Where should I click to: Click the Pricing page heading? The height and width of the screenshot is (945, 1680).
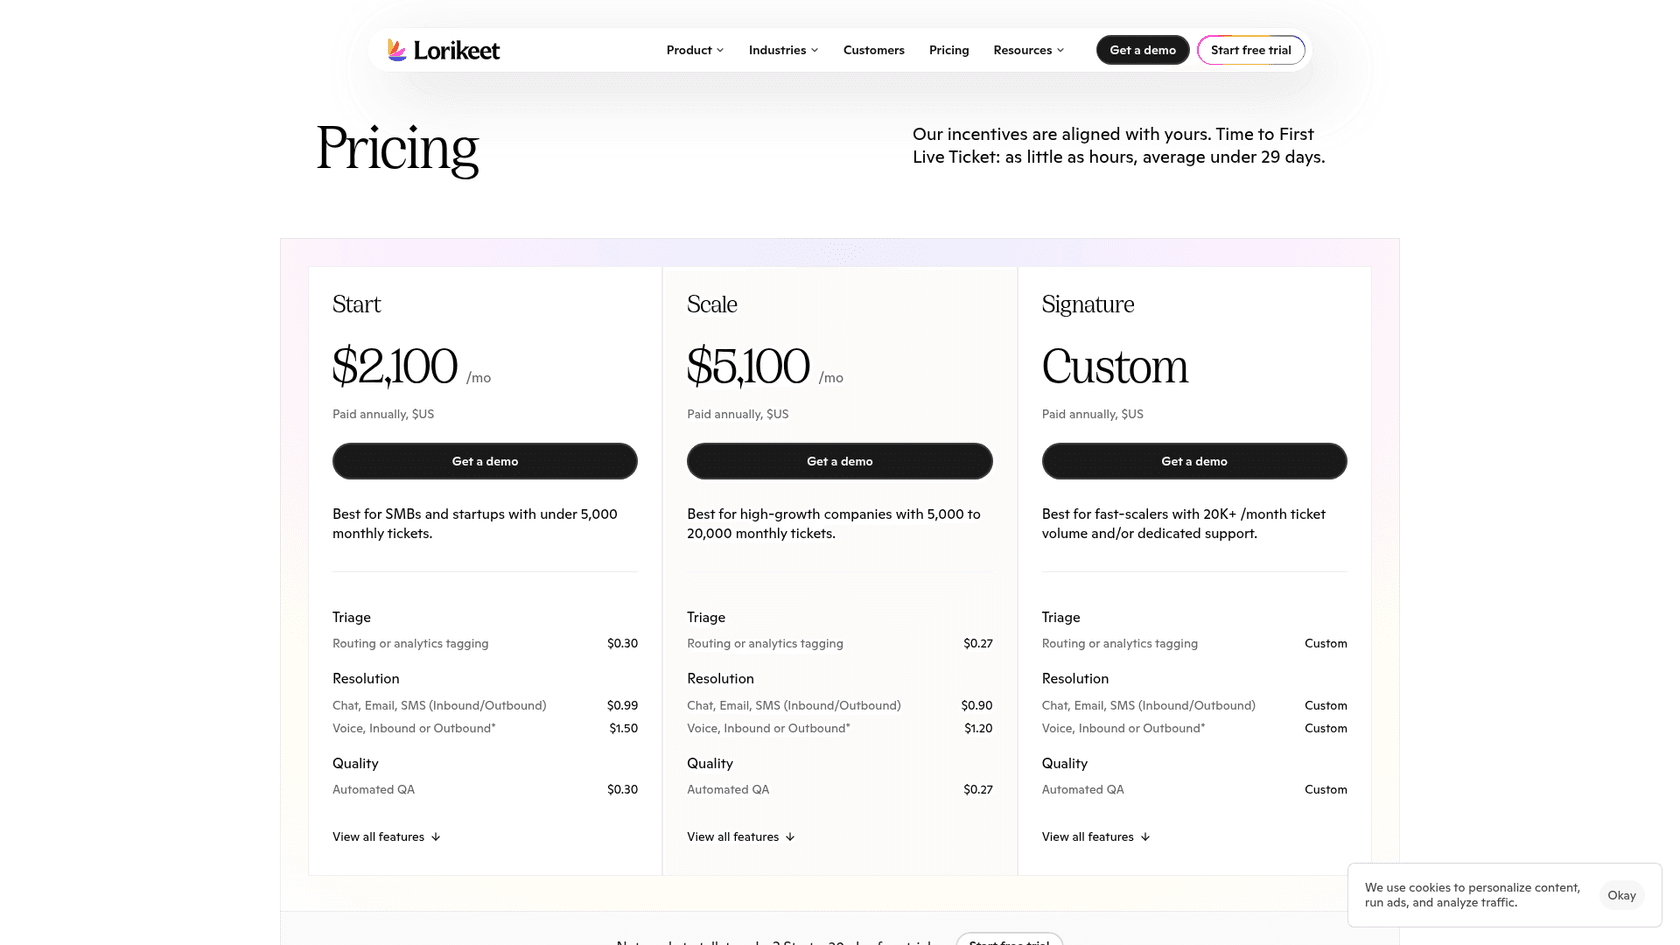(x=397, y=149)
